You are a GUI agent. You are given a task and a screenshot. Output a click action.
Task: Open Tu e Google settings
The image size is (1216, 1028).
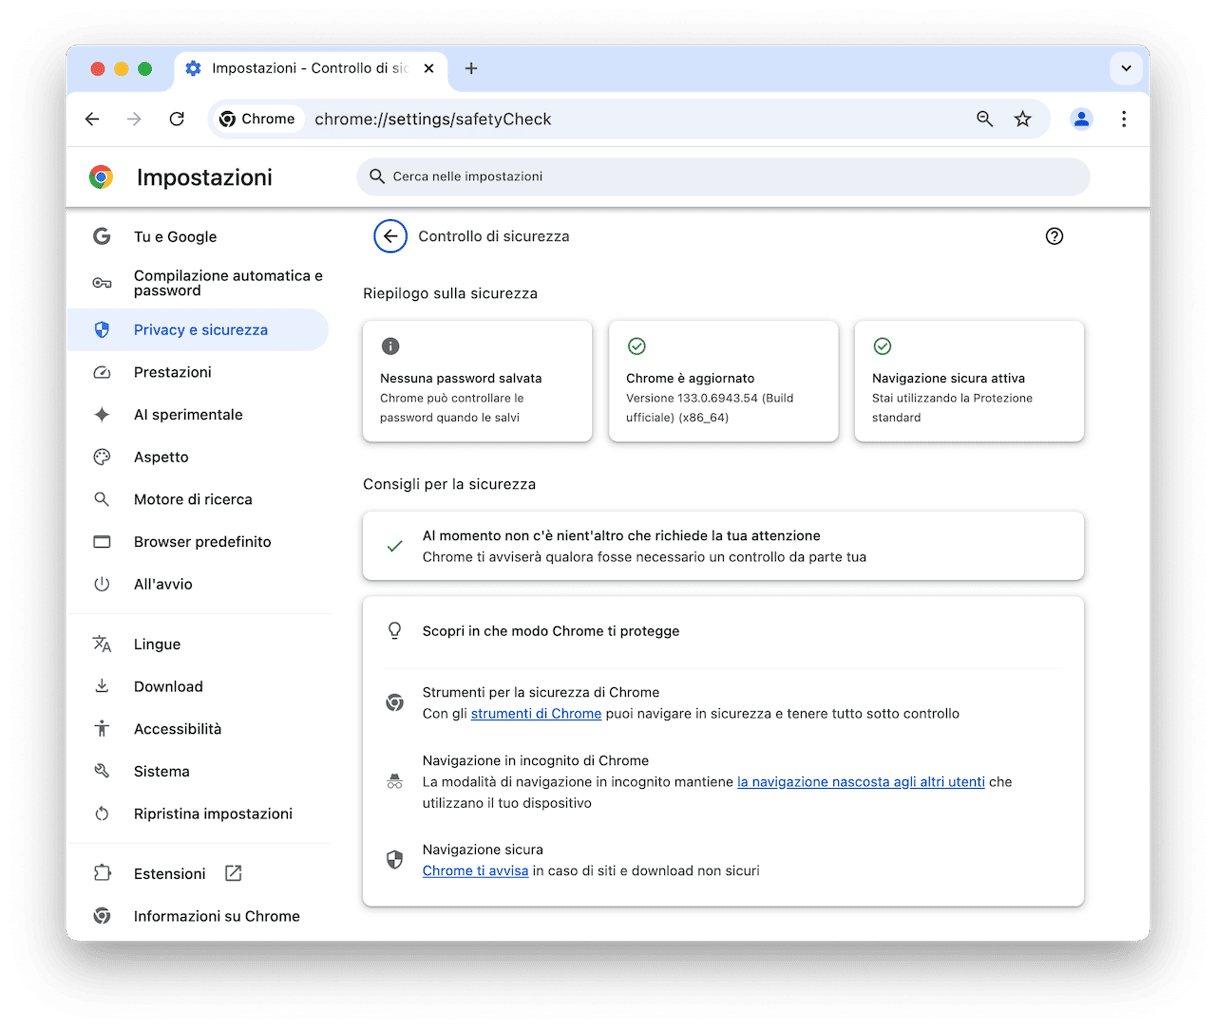pyautogui.click(x=198, y=237)
